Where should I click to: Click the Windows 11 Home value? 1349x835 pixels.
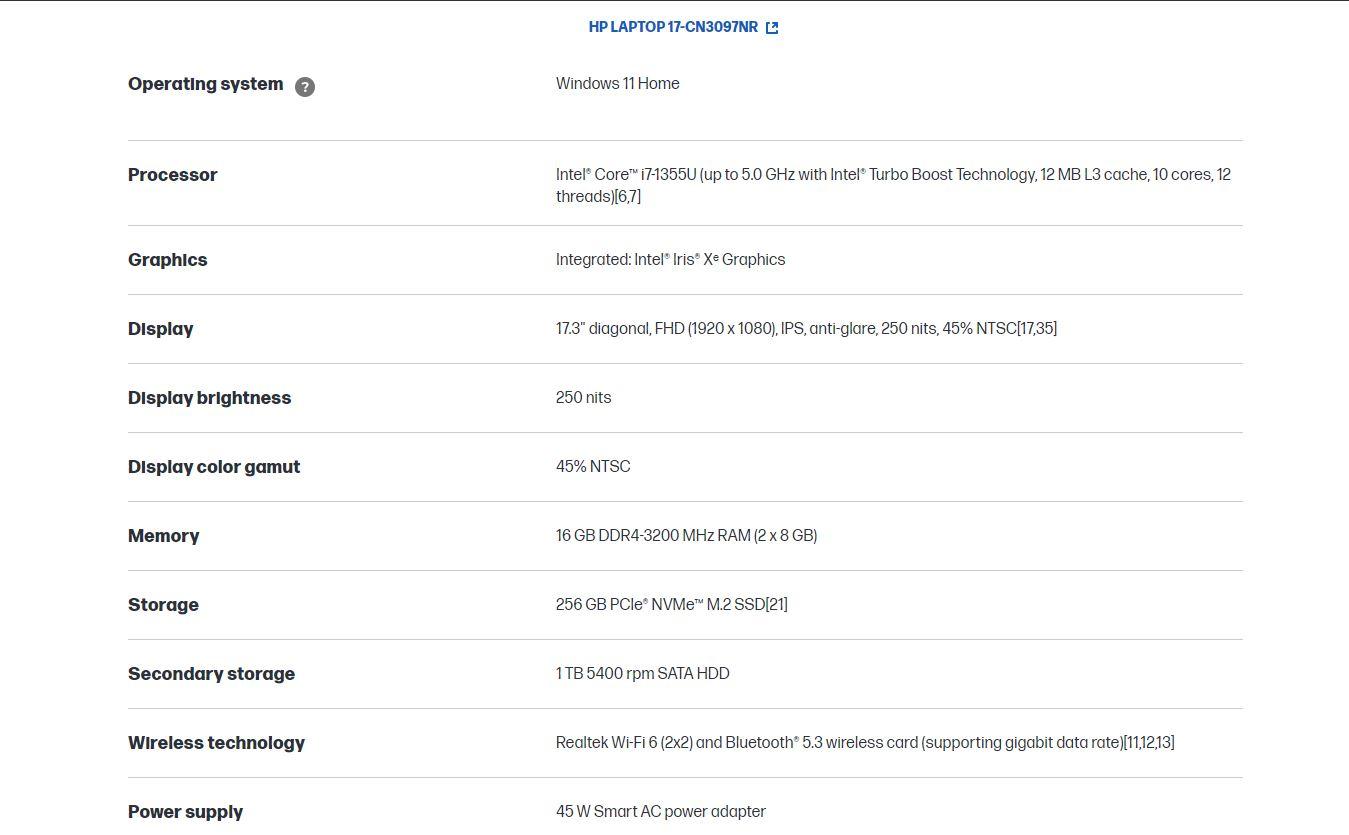click(x=617, y=84)
